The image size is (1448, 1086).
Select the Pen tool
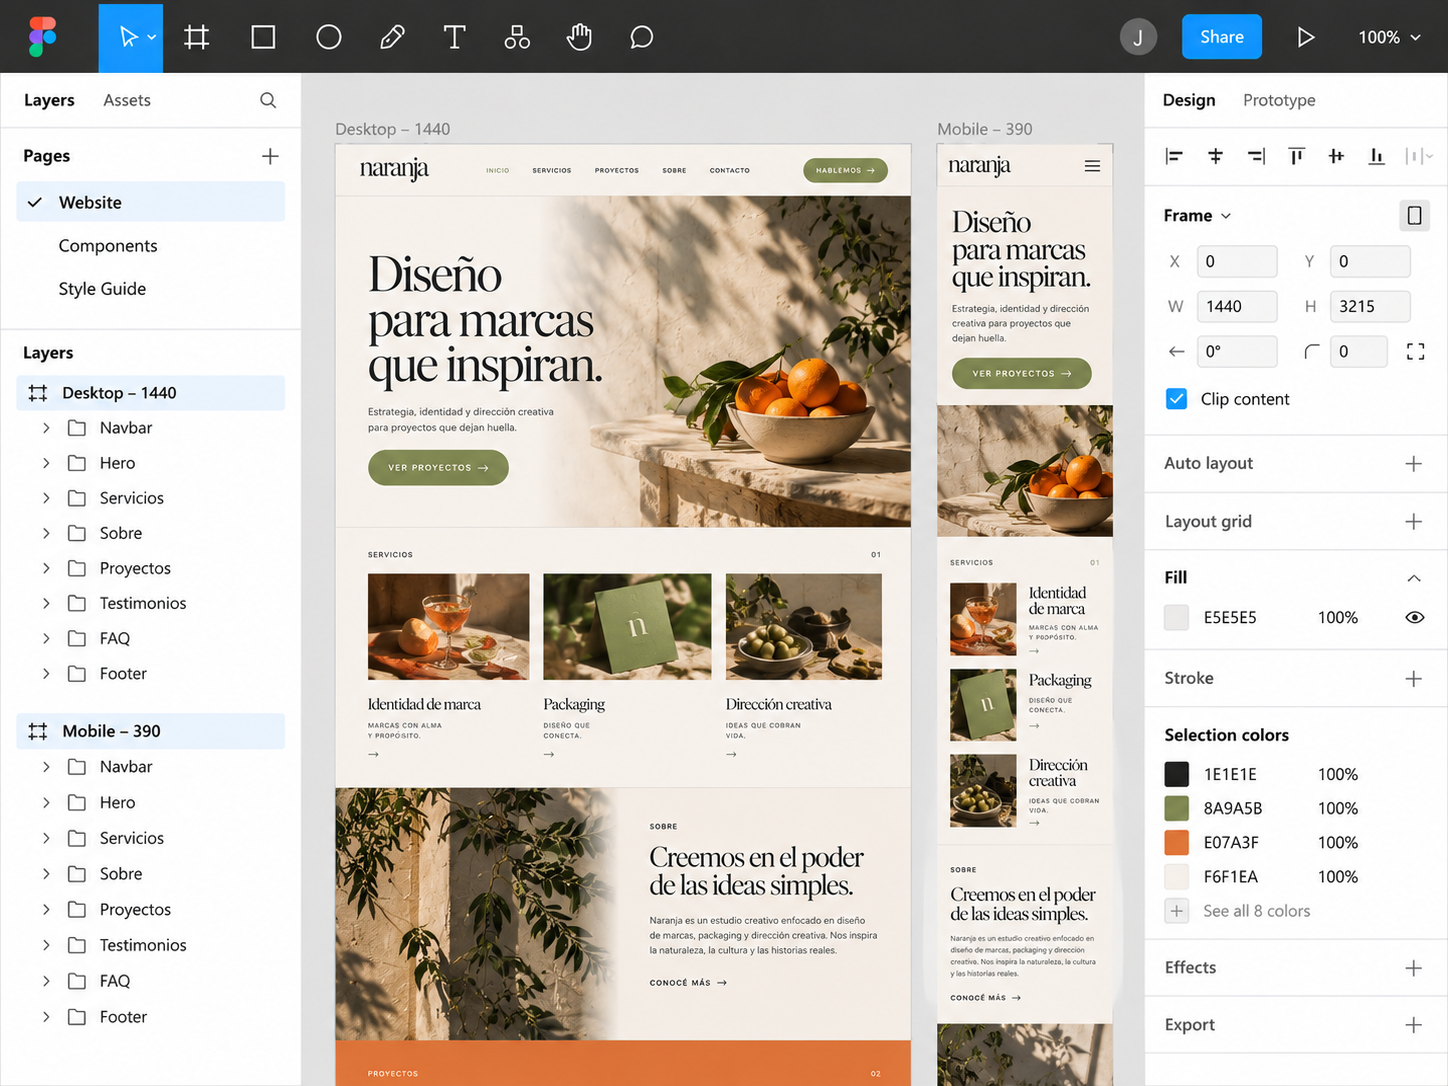tap(392, 37)
